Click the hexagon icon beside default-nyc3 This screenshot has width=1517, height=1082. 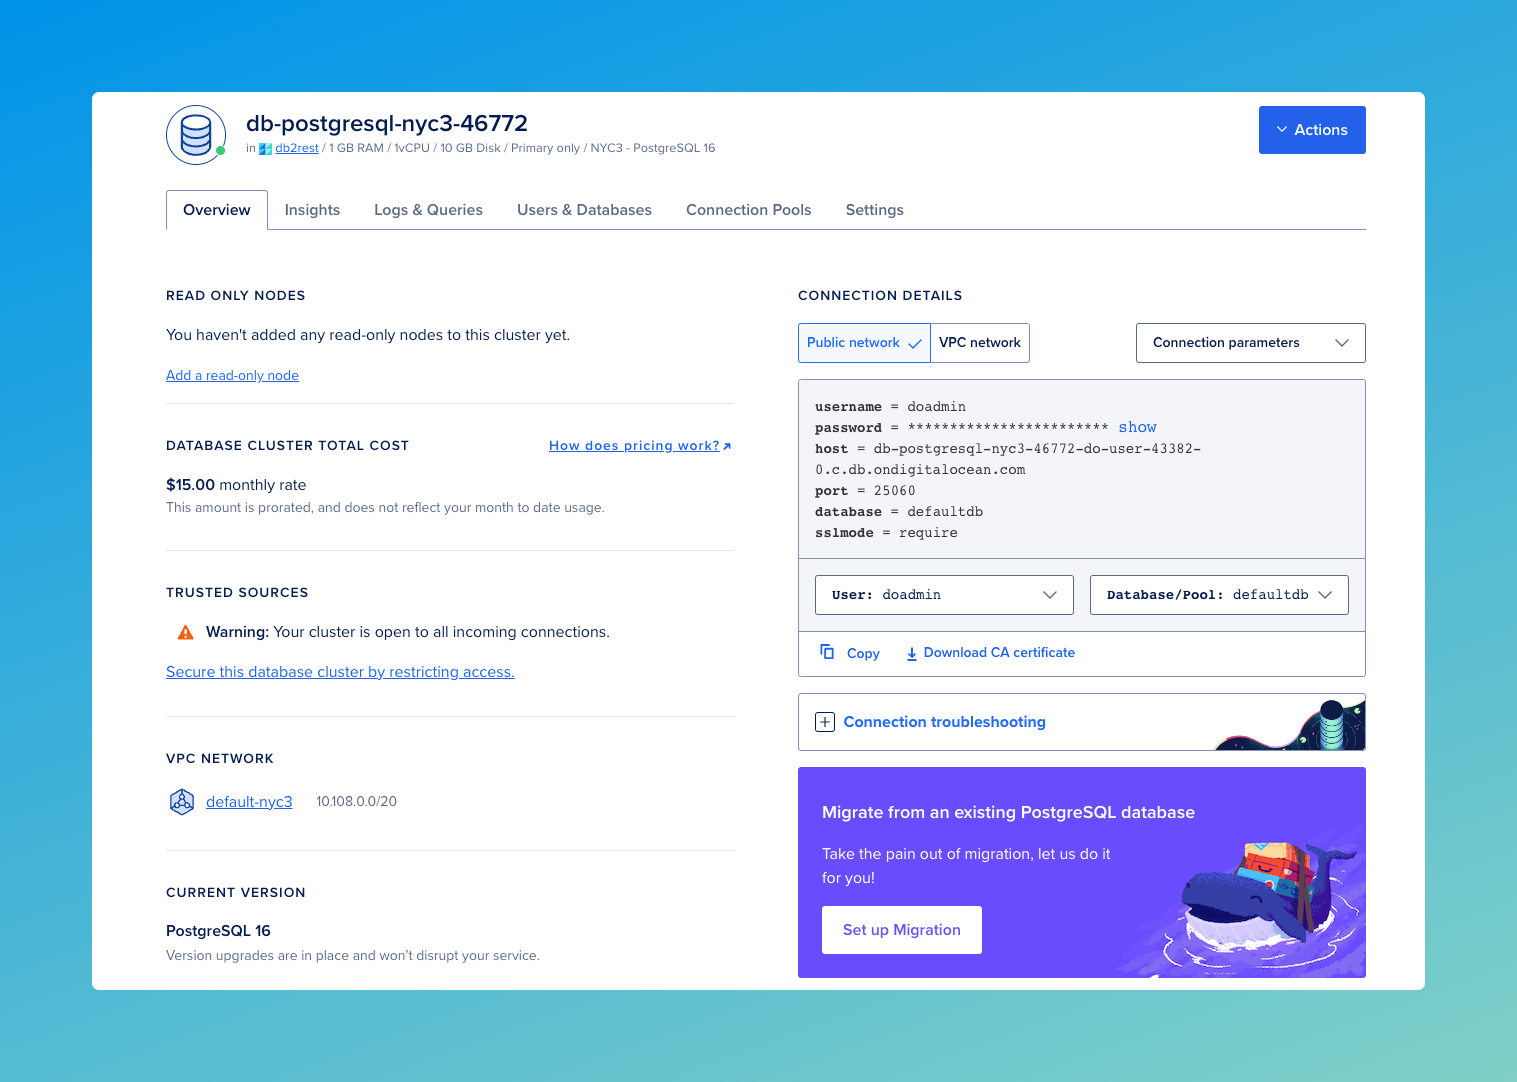pyautogui.click(x=182, y=801)
